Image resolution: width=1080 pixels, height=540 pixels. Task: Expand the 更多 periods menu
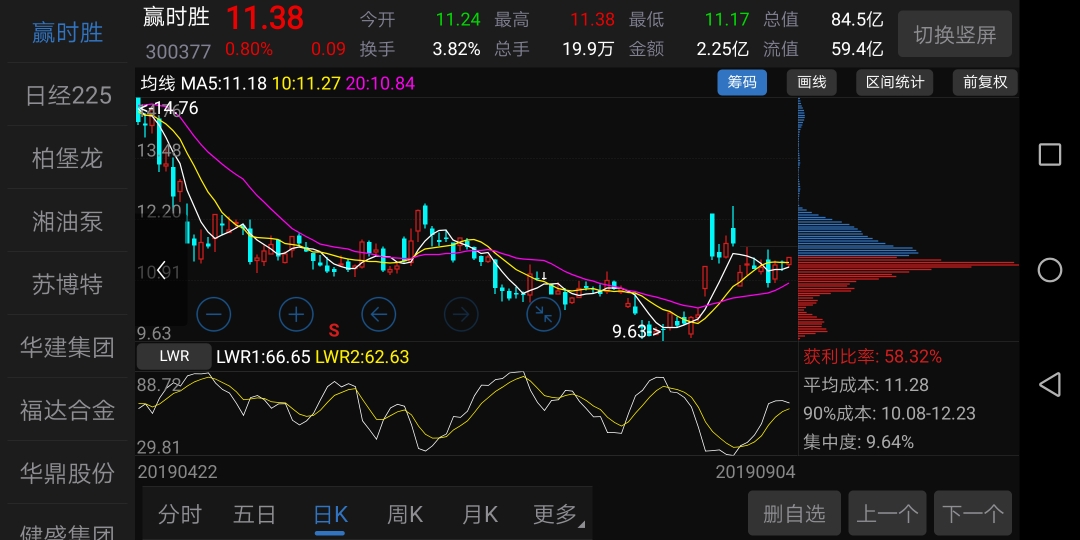(558, 514)
